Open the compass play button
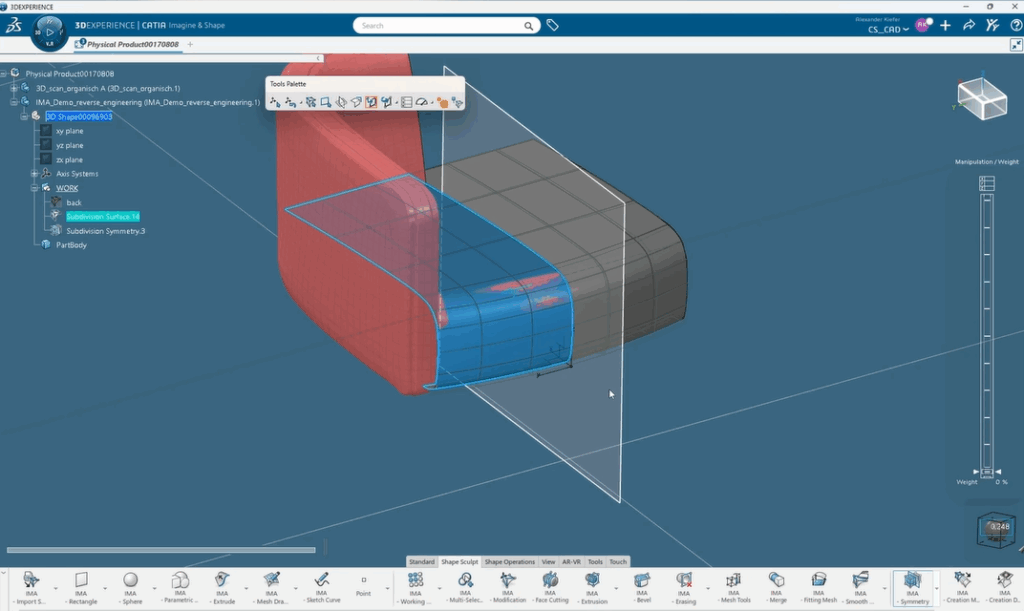 [x=49, y=32]
